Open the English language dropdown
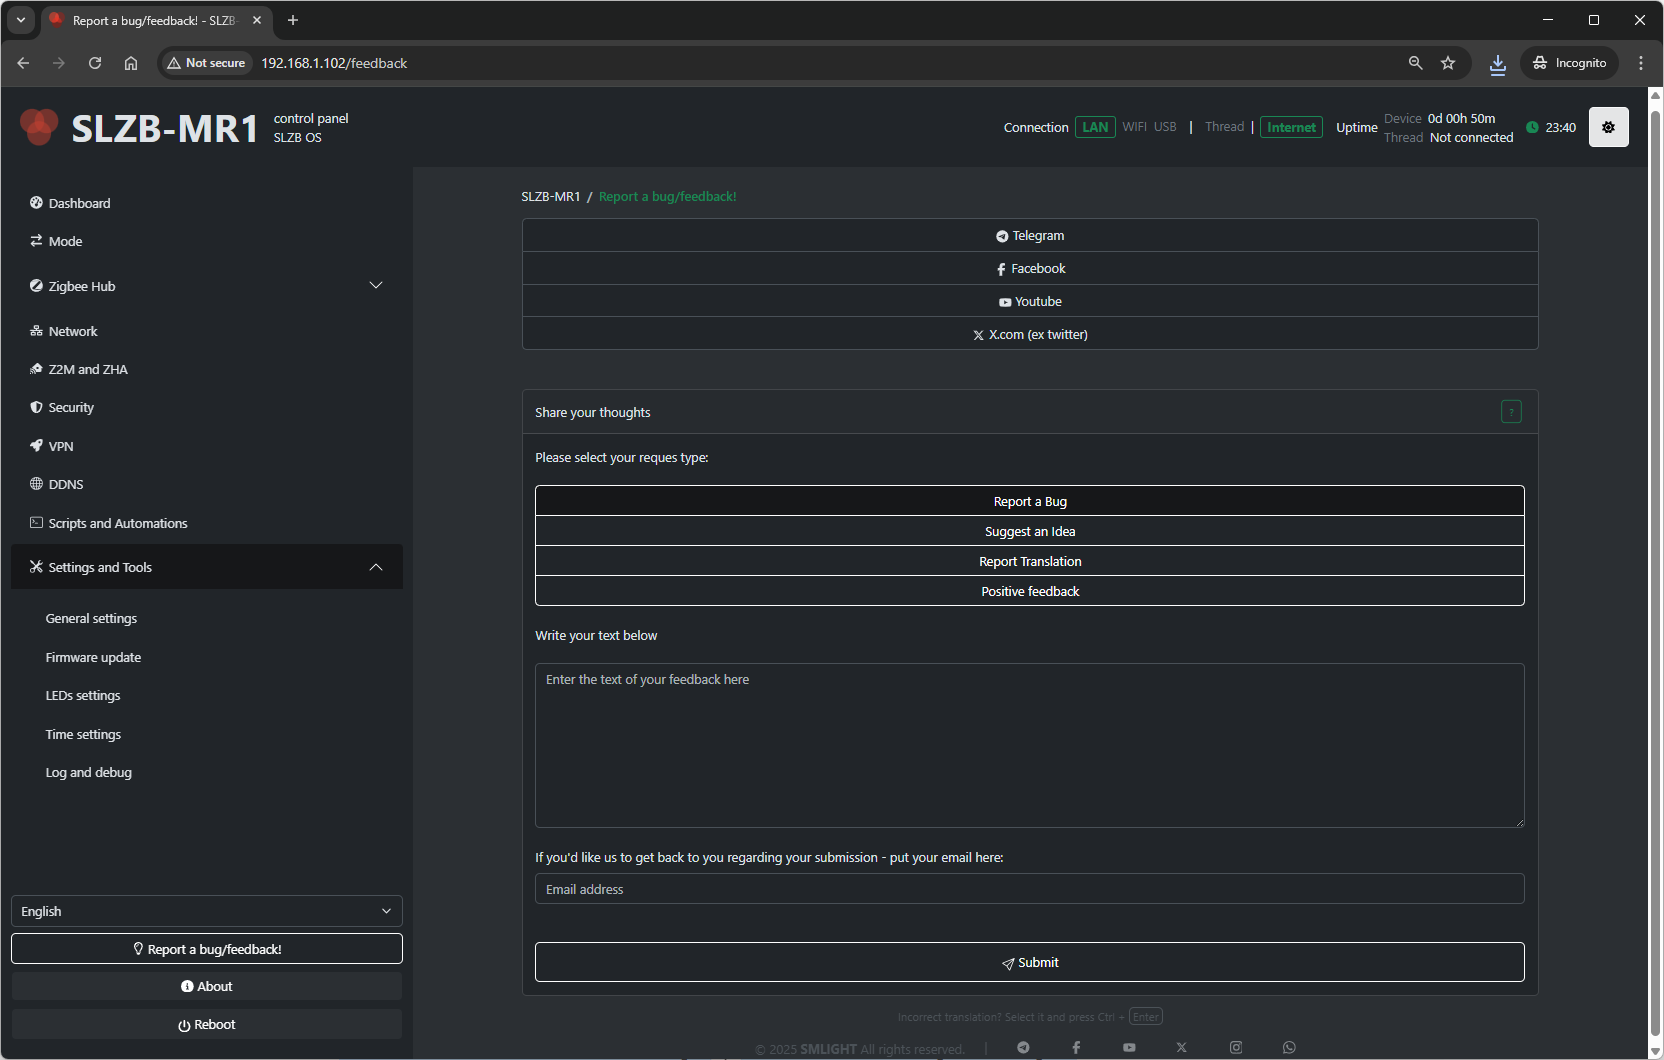The height and width of the screenshot is (1060, 1664). [x=206, y=911]
